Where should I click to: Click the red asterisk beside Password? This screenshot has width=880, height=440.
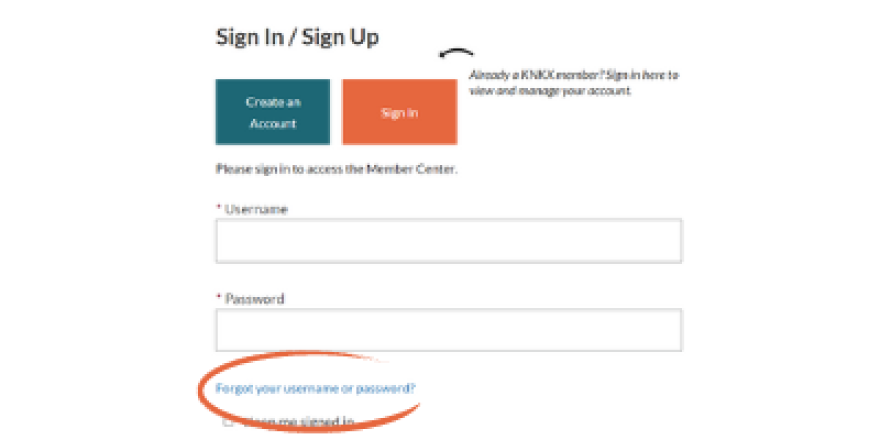click(x=219, y=298)
